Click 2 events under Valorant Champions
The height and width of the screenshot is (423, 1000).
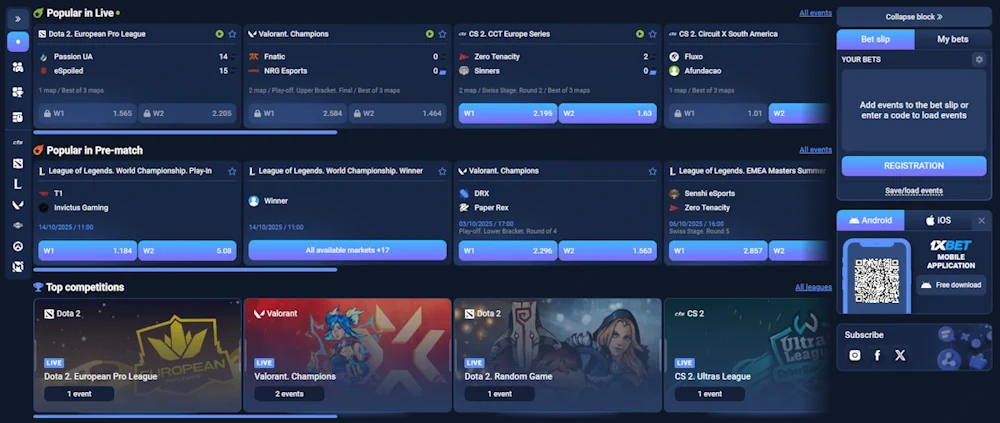click(289, 394)
